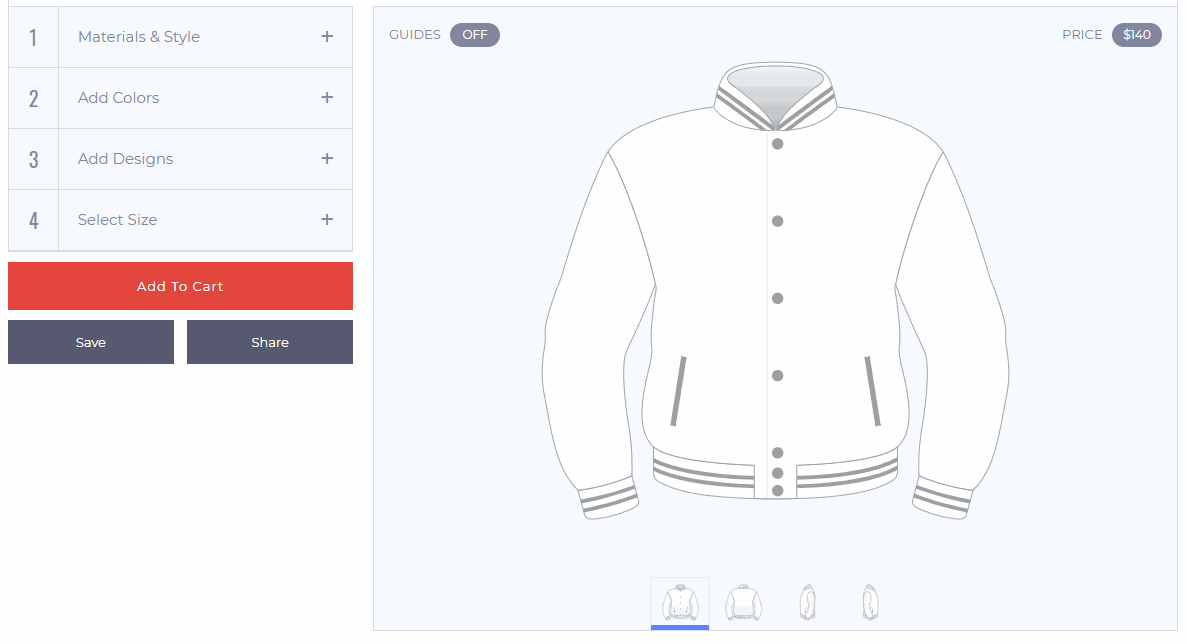Image resolution: width=1187 pixels, height=644 pixels.
Task: Share the jacket design
Action: coord(269,342)
